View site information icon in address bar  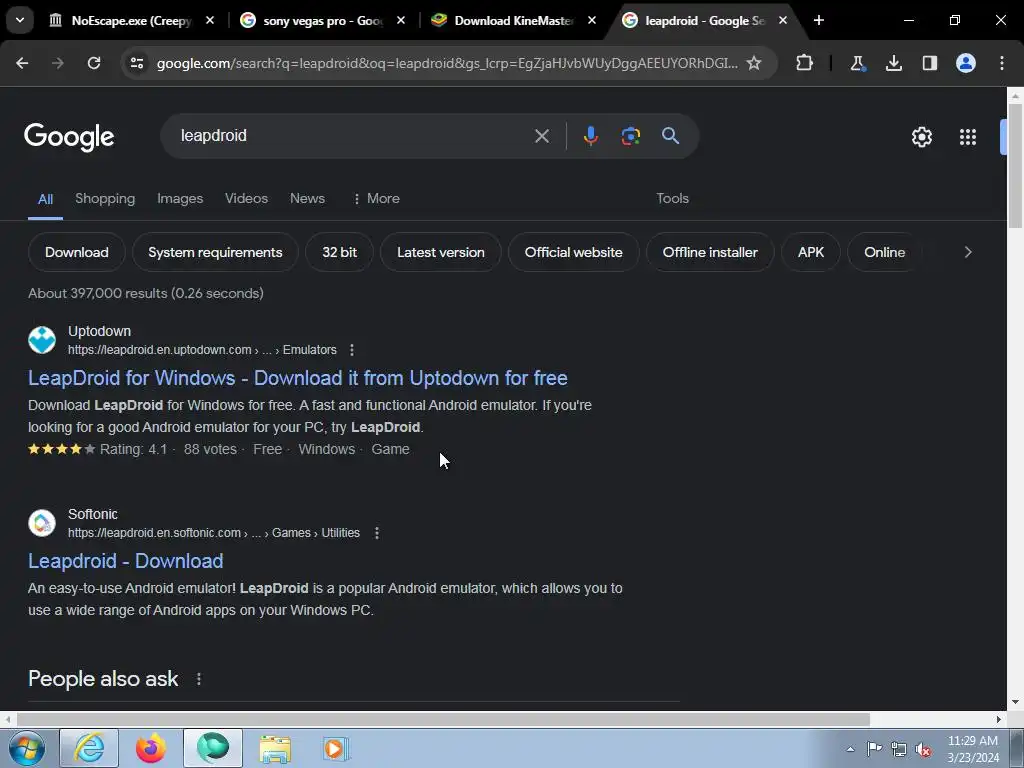tap(136, 63)
